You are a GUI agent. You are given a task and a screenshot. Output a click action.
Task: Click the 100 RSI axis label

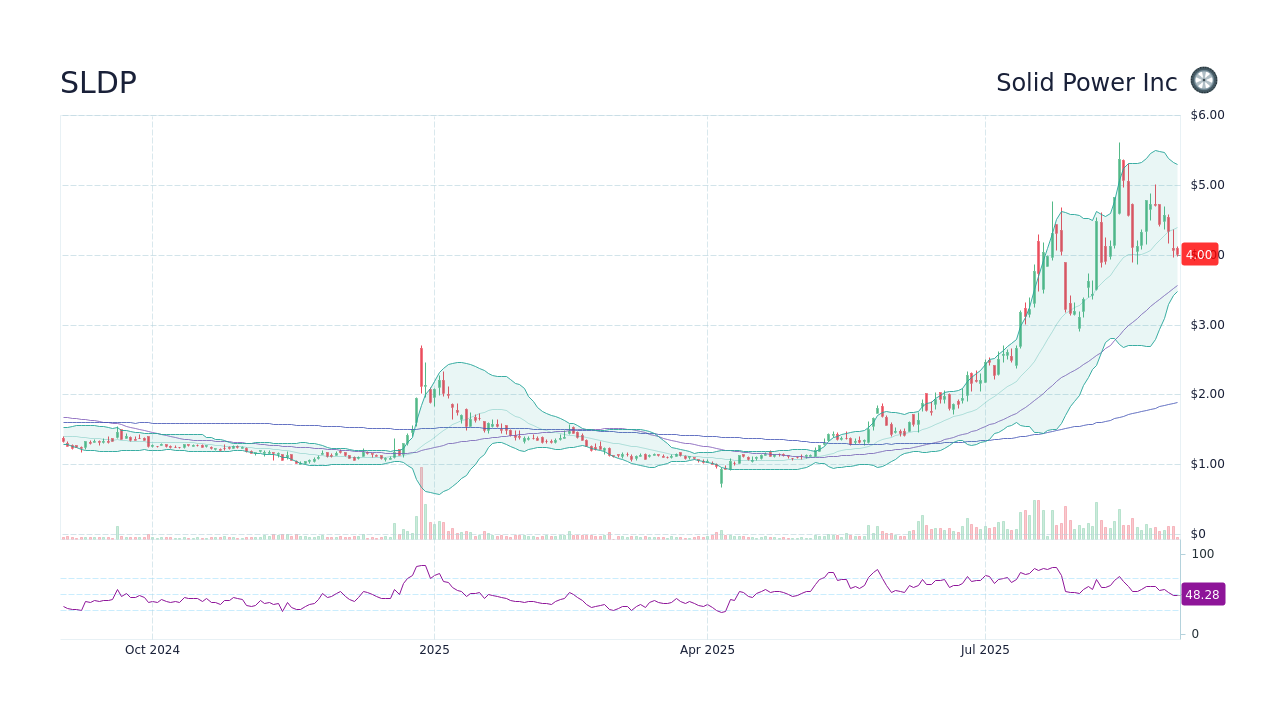[1202, 554]
